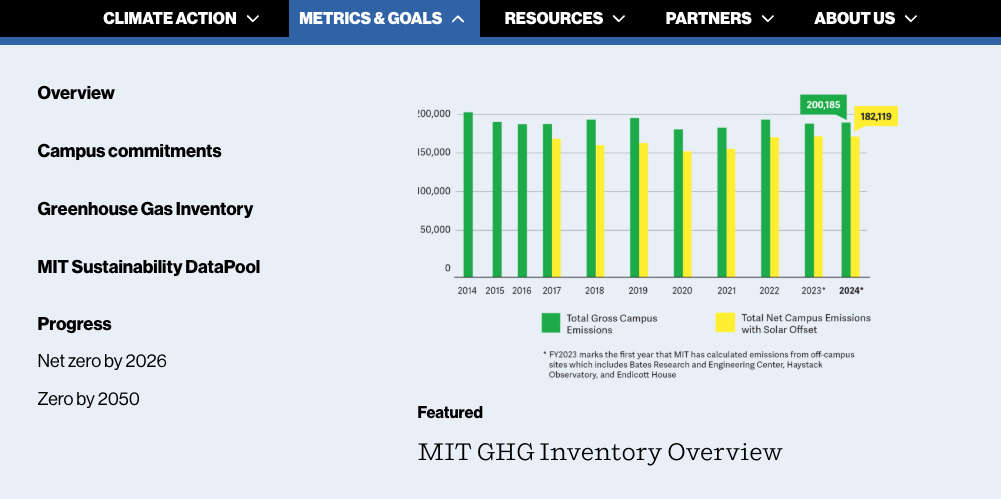Go to the Overview page

76,93
